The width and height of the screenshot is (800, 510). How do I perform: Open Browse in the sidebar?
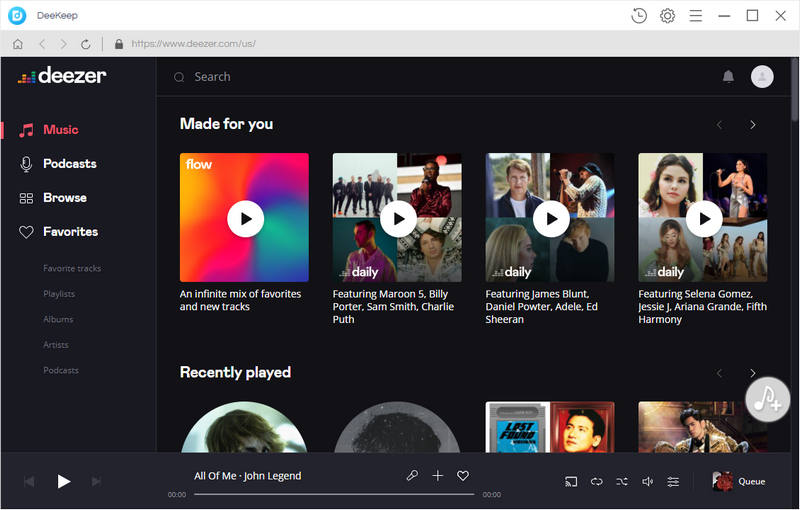point(53,198)
